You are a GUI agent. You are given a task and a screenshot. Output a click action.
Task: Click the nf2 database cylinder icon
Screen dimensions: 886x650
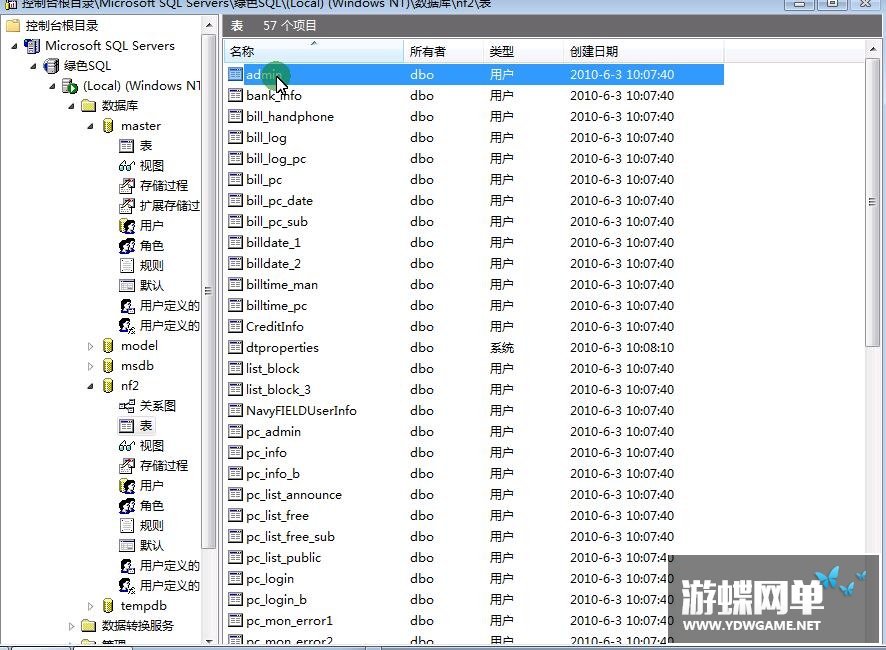(x=108, y=386)
